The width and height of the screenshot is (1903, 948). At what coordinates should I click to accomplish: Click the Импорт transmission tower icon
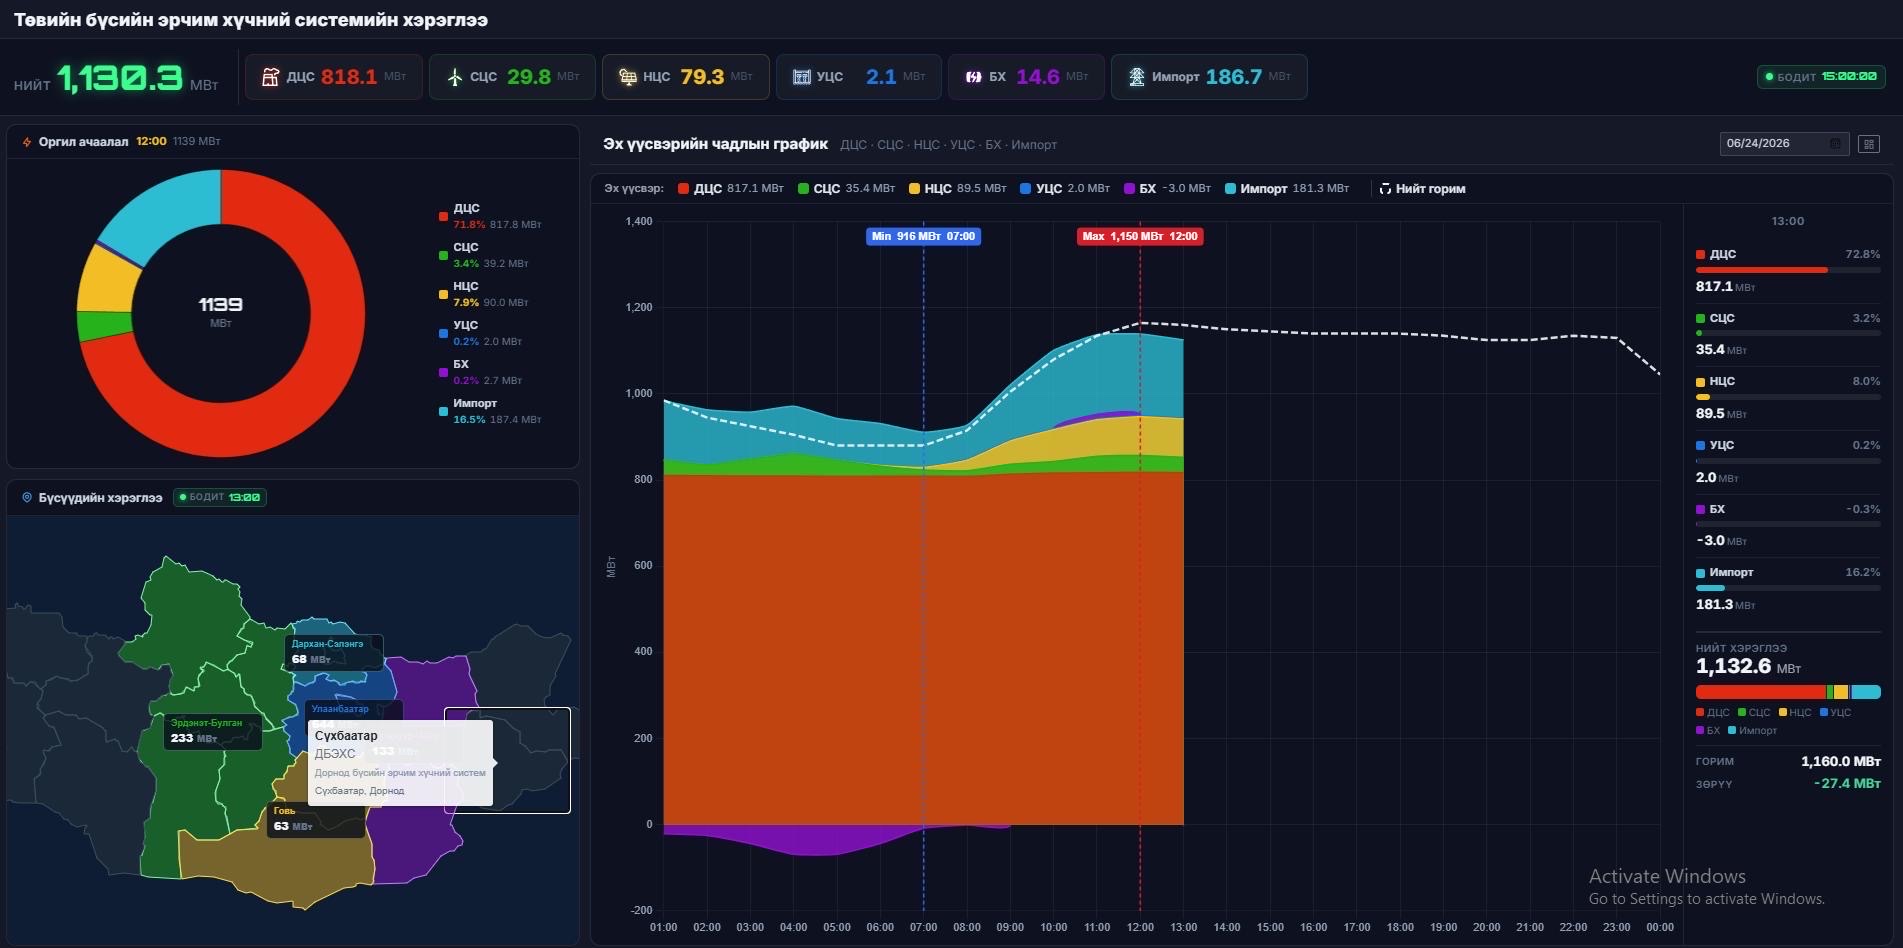pyautogui.click(x=1136, y=77)
